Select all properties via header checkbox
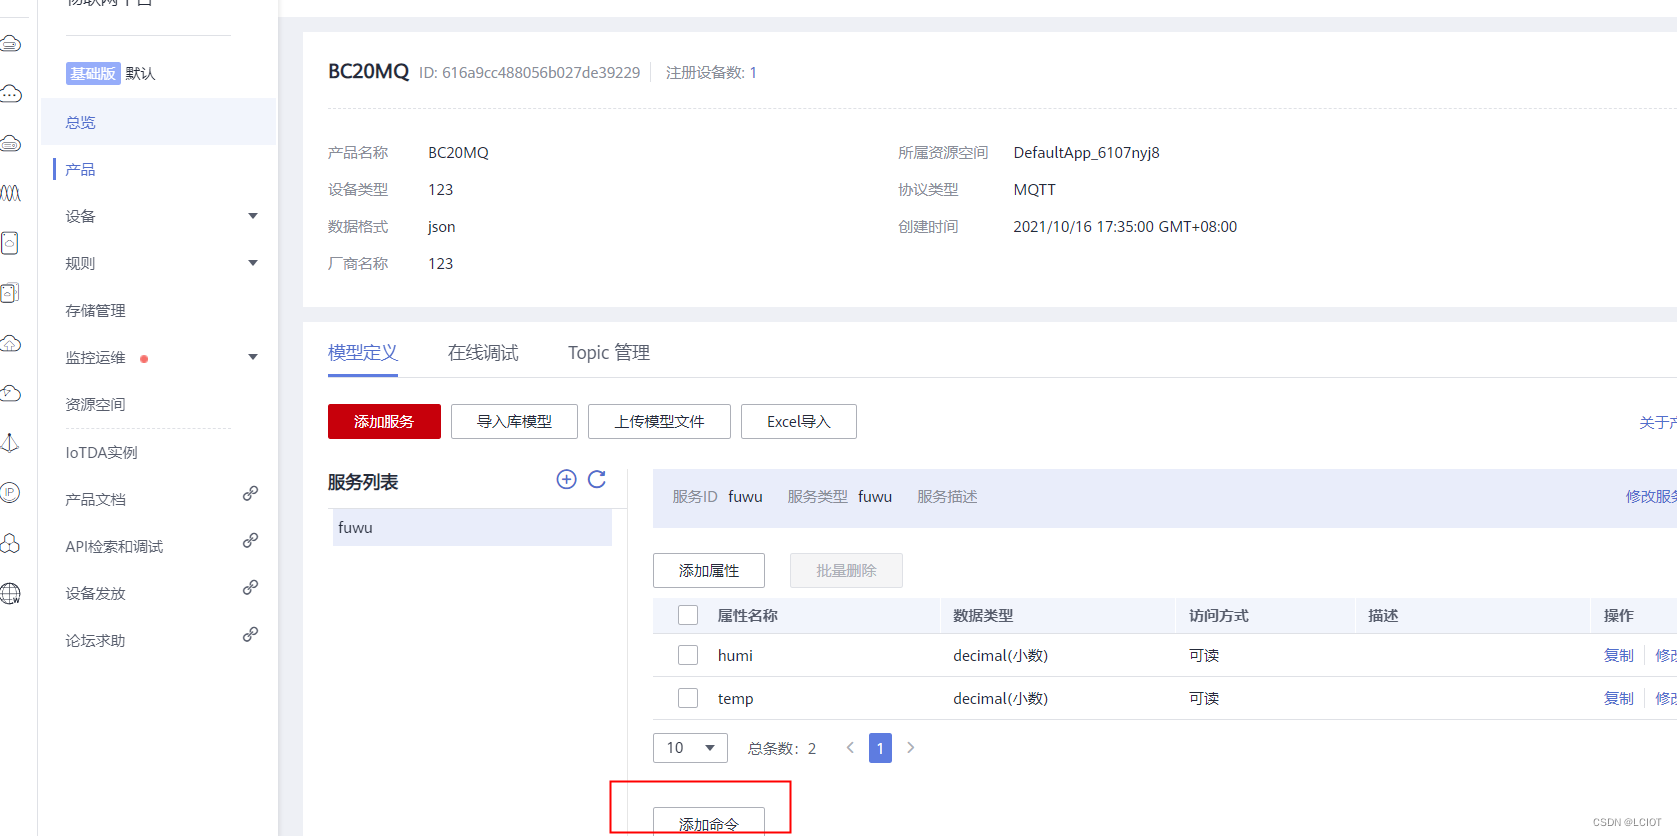The image size is (1677, 836). click(688, 615)
